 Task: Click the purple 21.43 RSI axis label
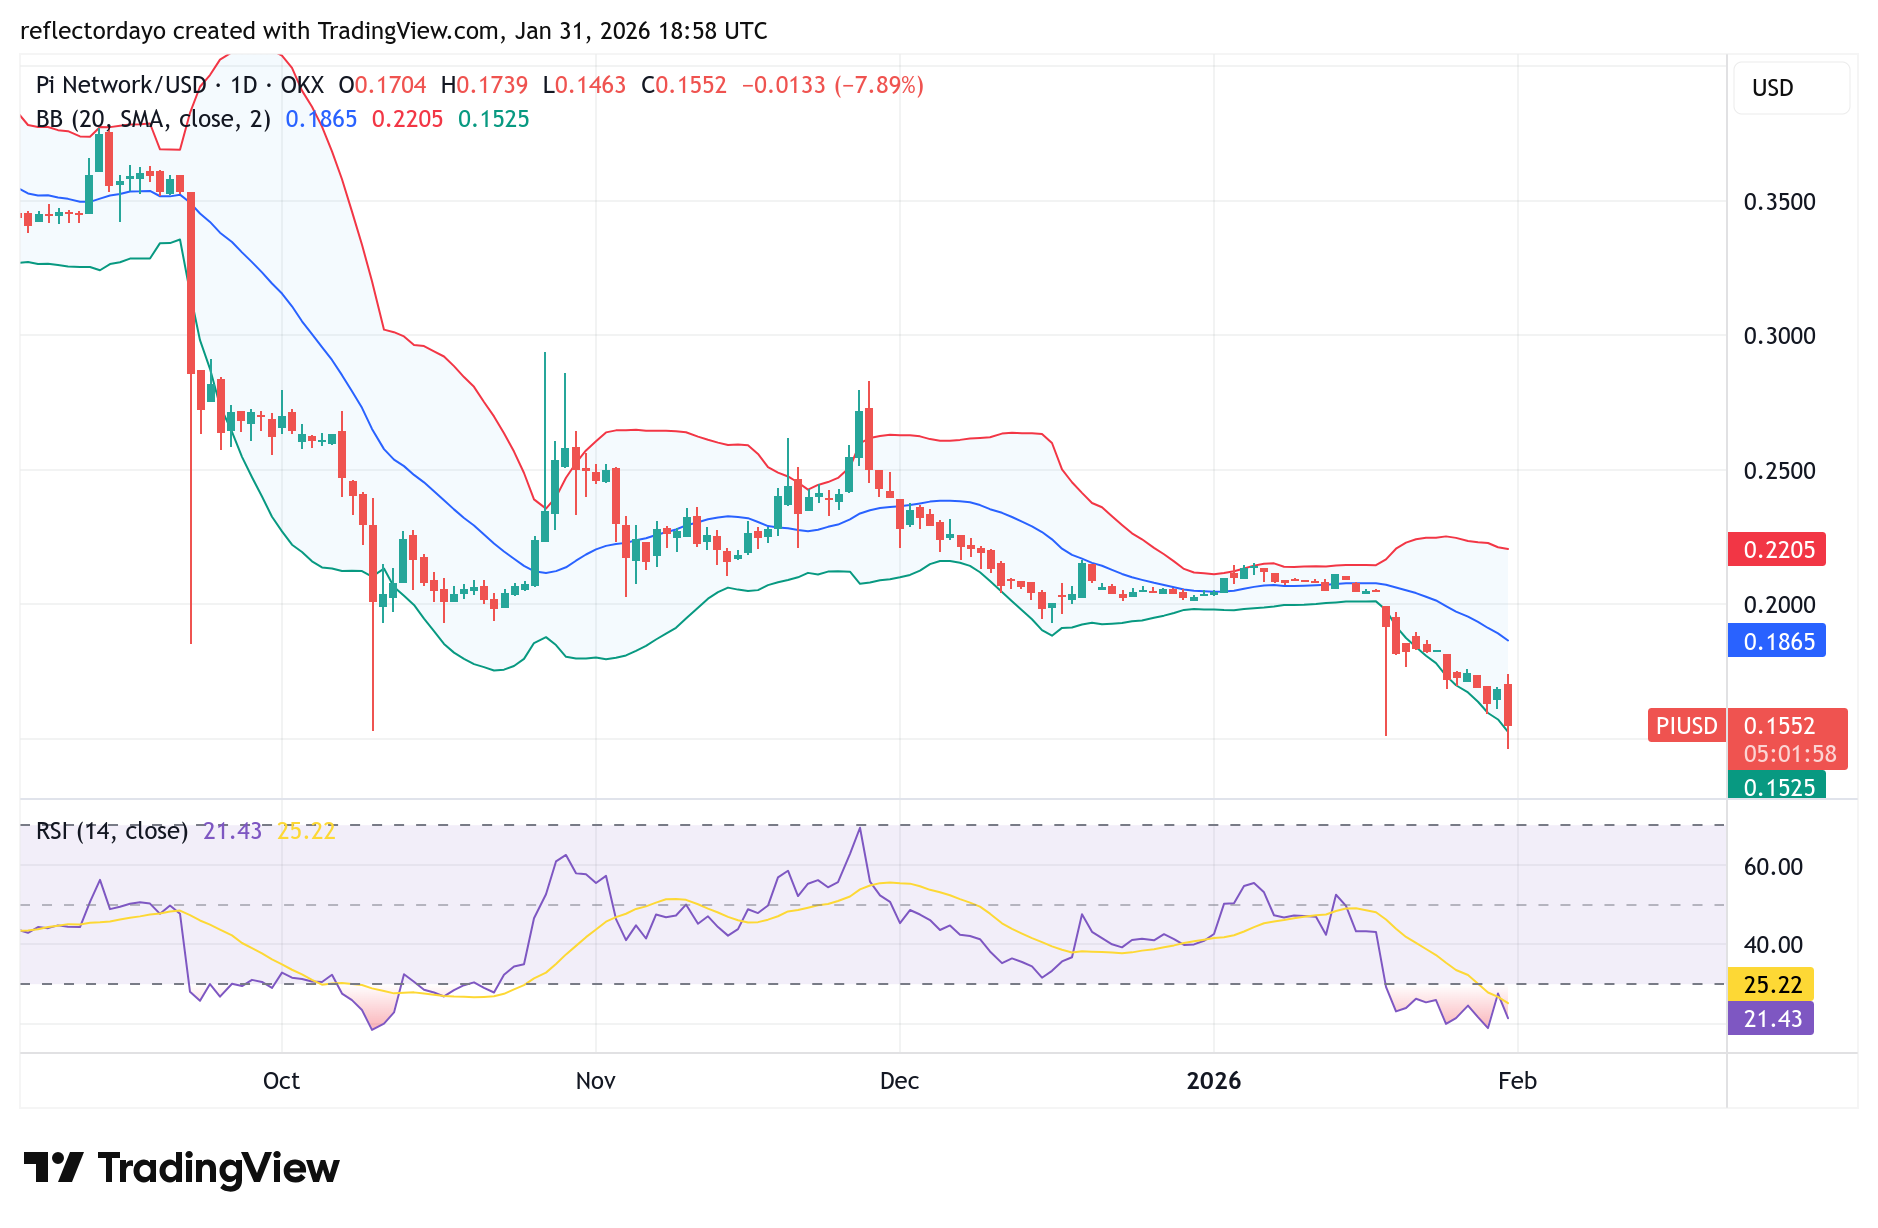click(1771, 1018)
